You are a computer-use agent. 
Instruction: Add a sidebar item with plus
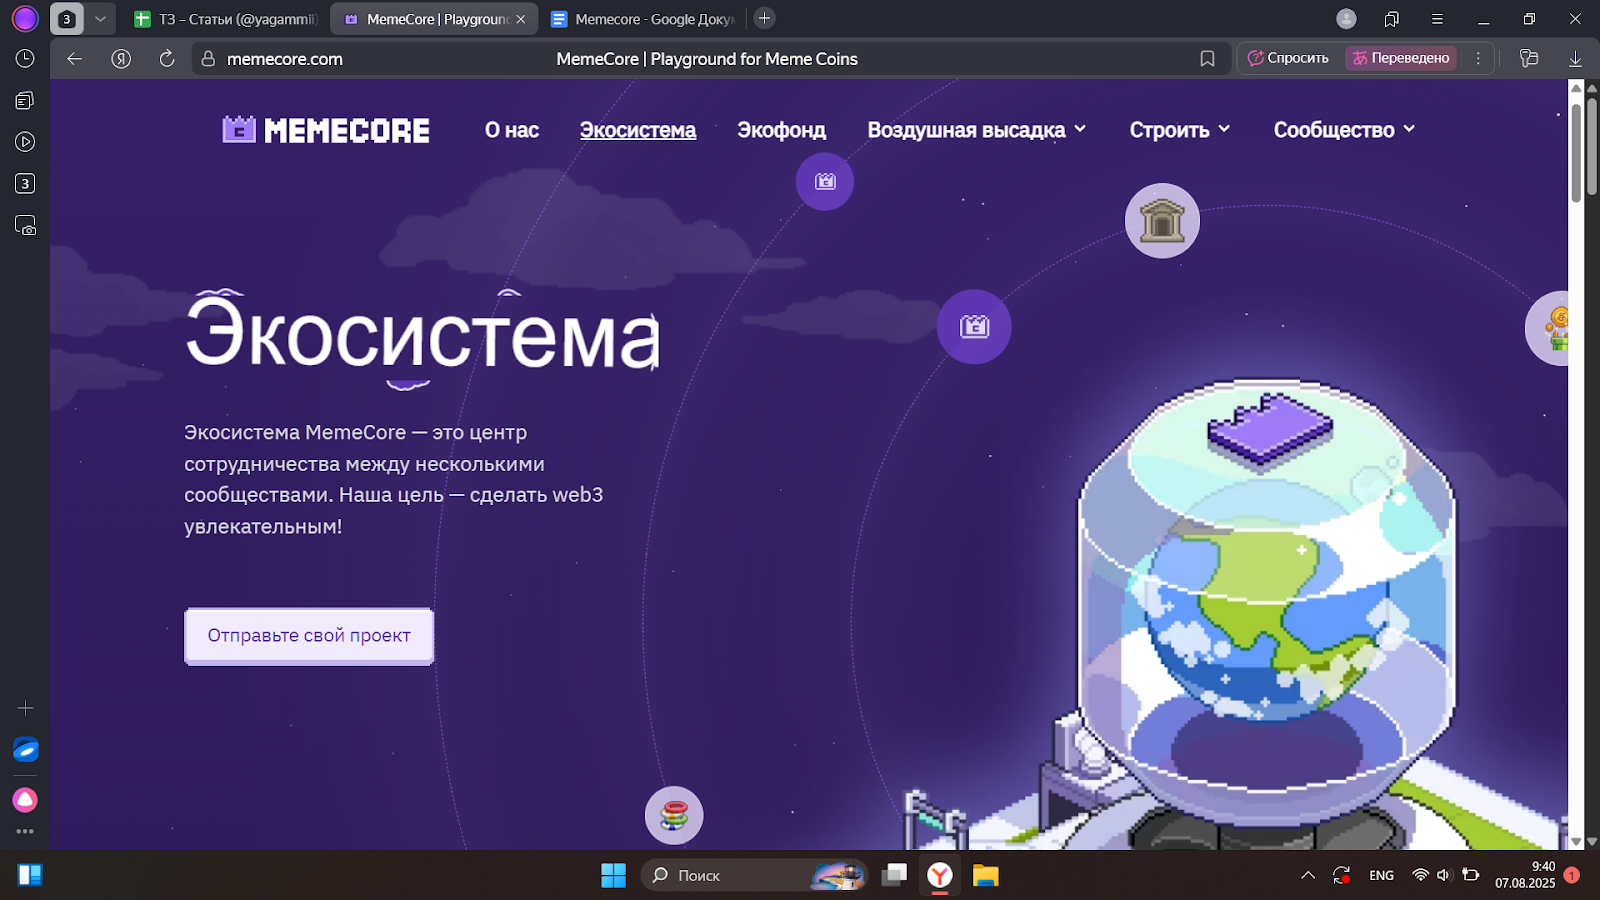[25, 708]
